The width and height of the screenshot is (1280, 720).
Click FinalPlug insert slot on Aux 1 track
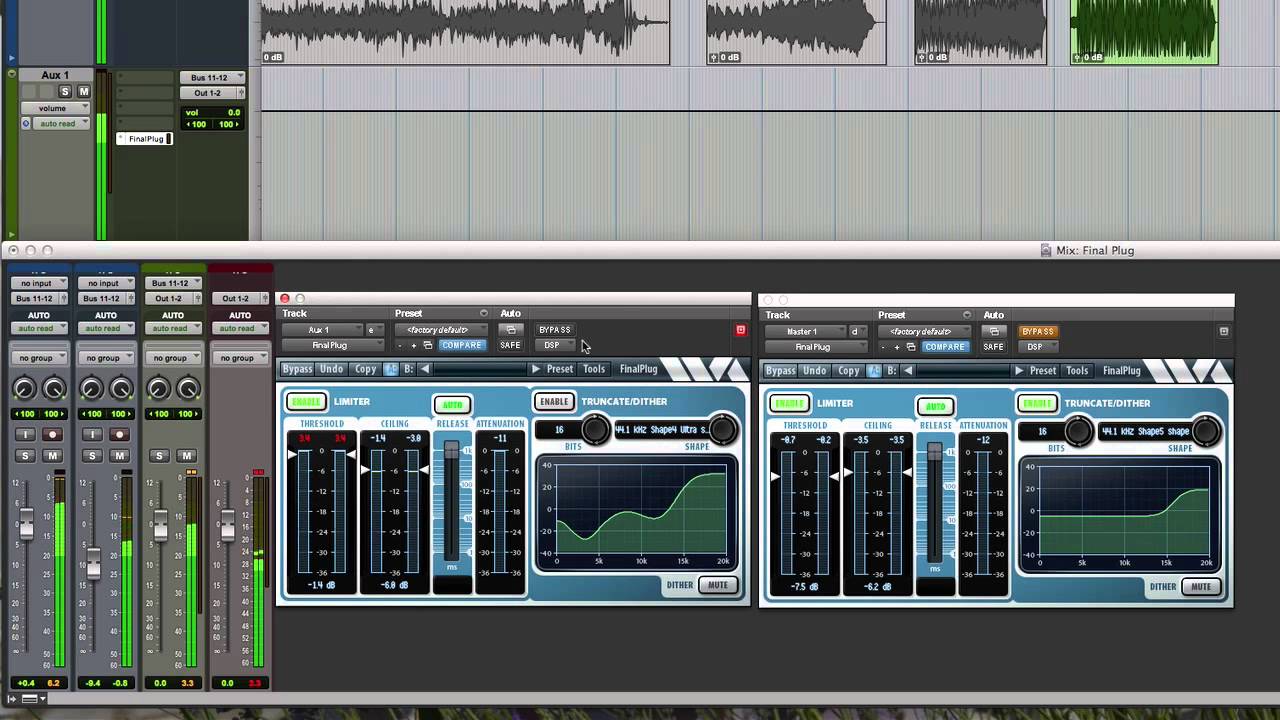pyautogui.click(x=145, y=139)
